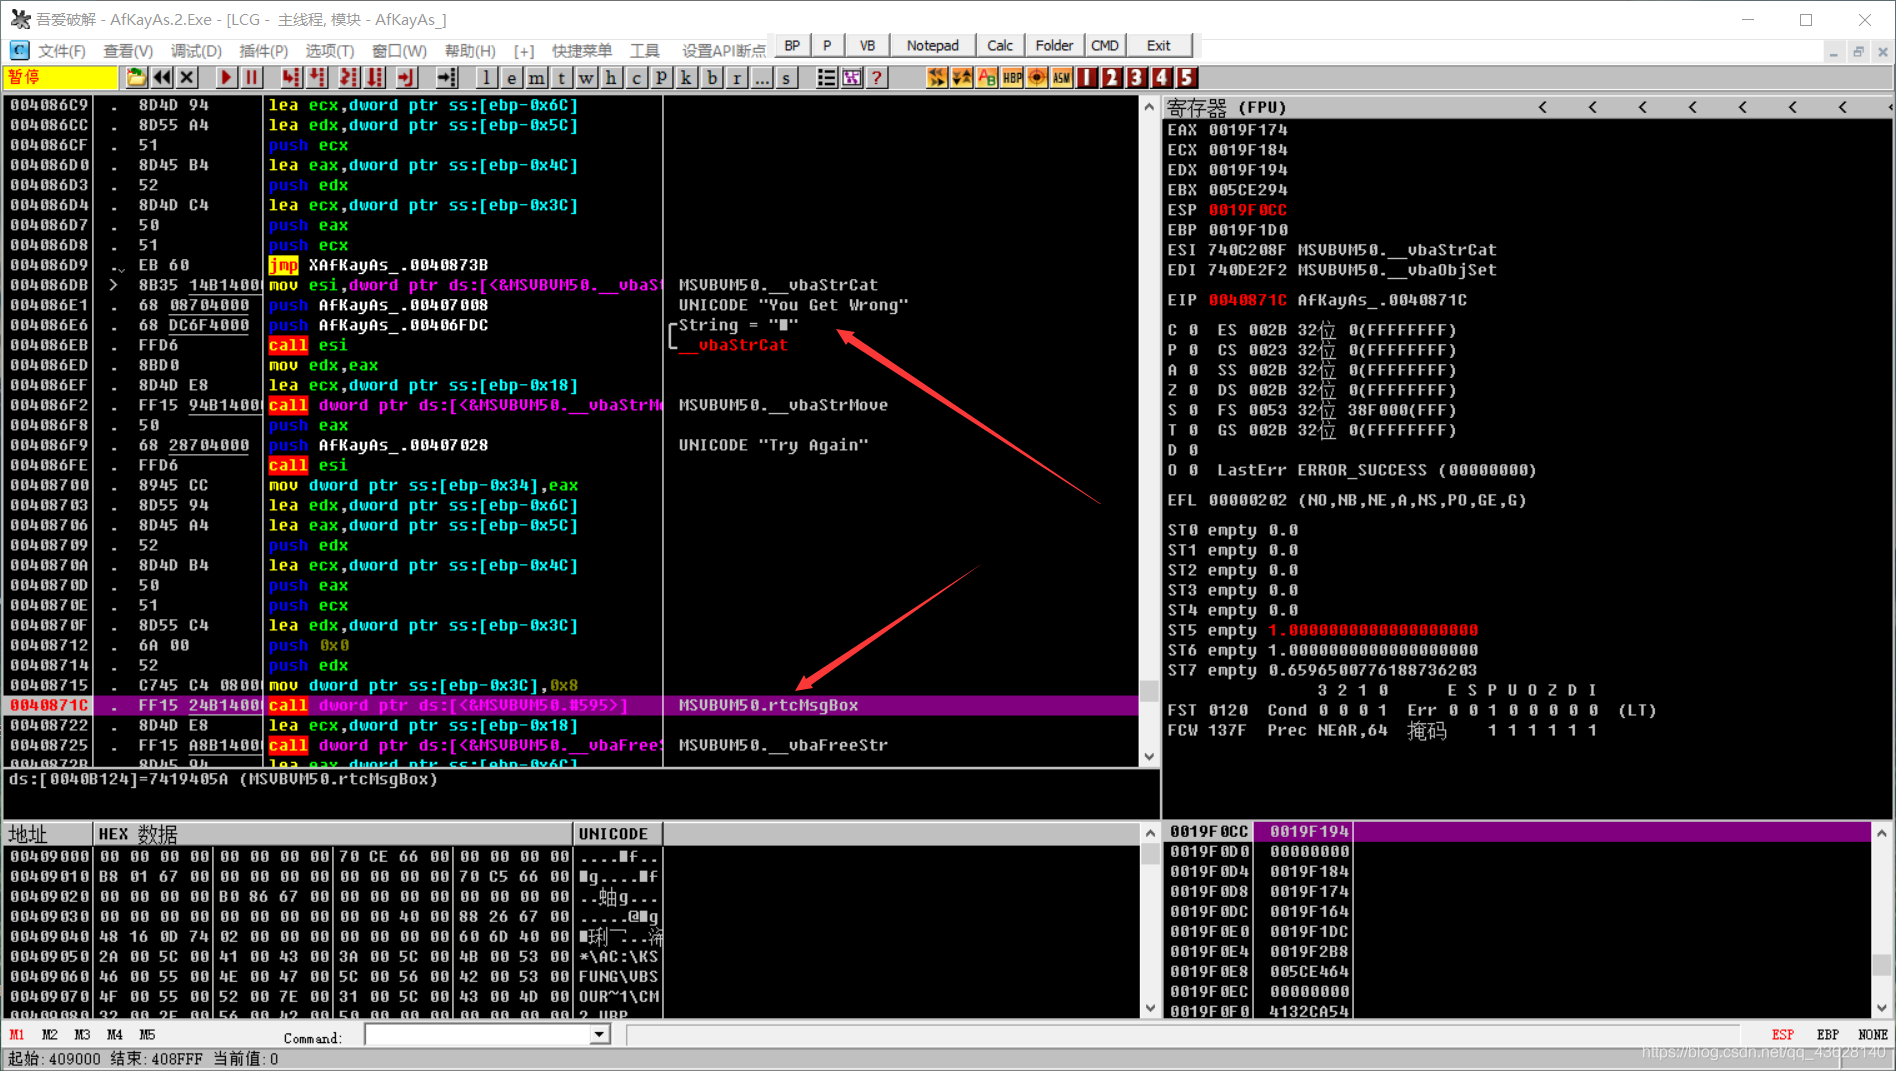The height and width of the screenshot is (1071, 1896).
Task: Open the 查看(V) menu
Action: pos(128,50)
